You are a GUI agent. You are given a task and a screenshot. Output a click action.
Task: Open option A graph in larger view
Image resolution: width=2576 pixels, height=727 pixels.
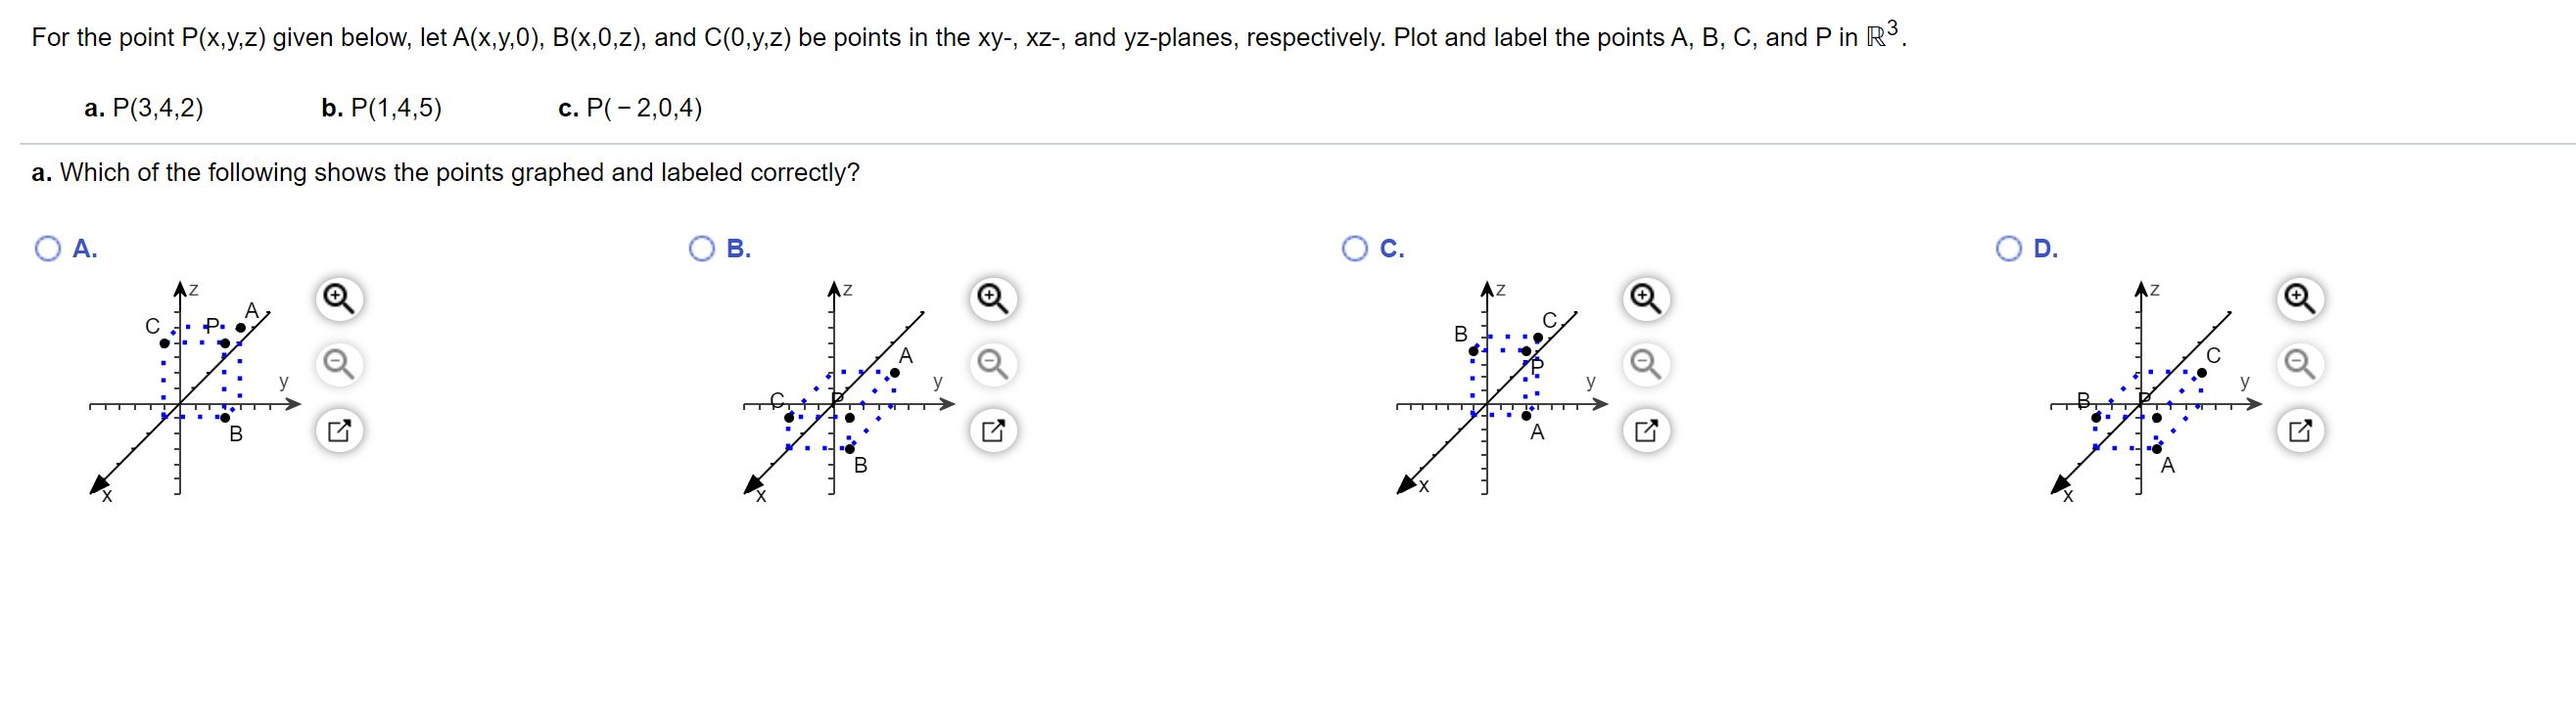(339, 430)
